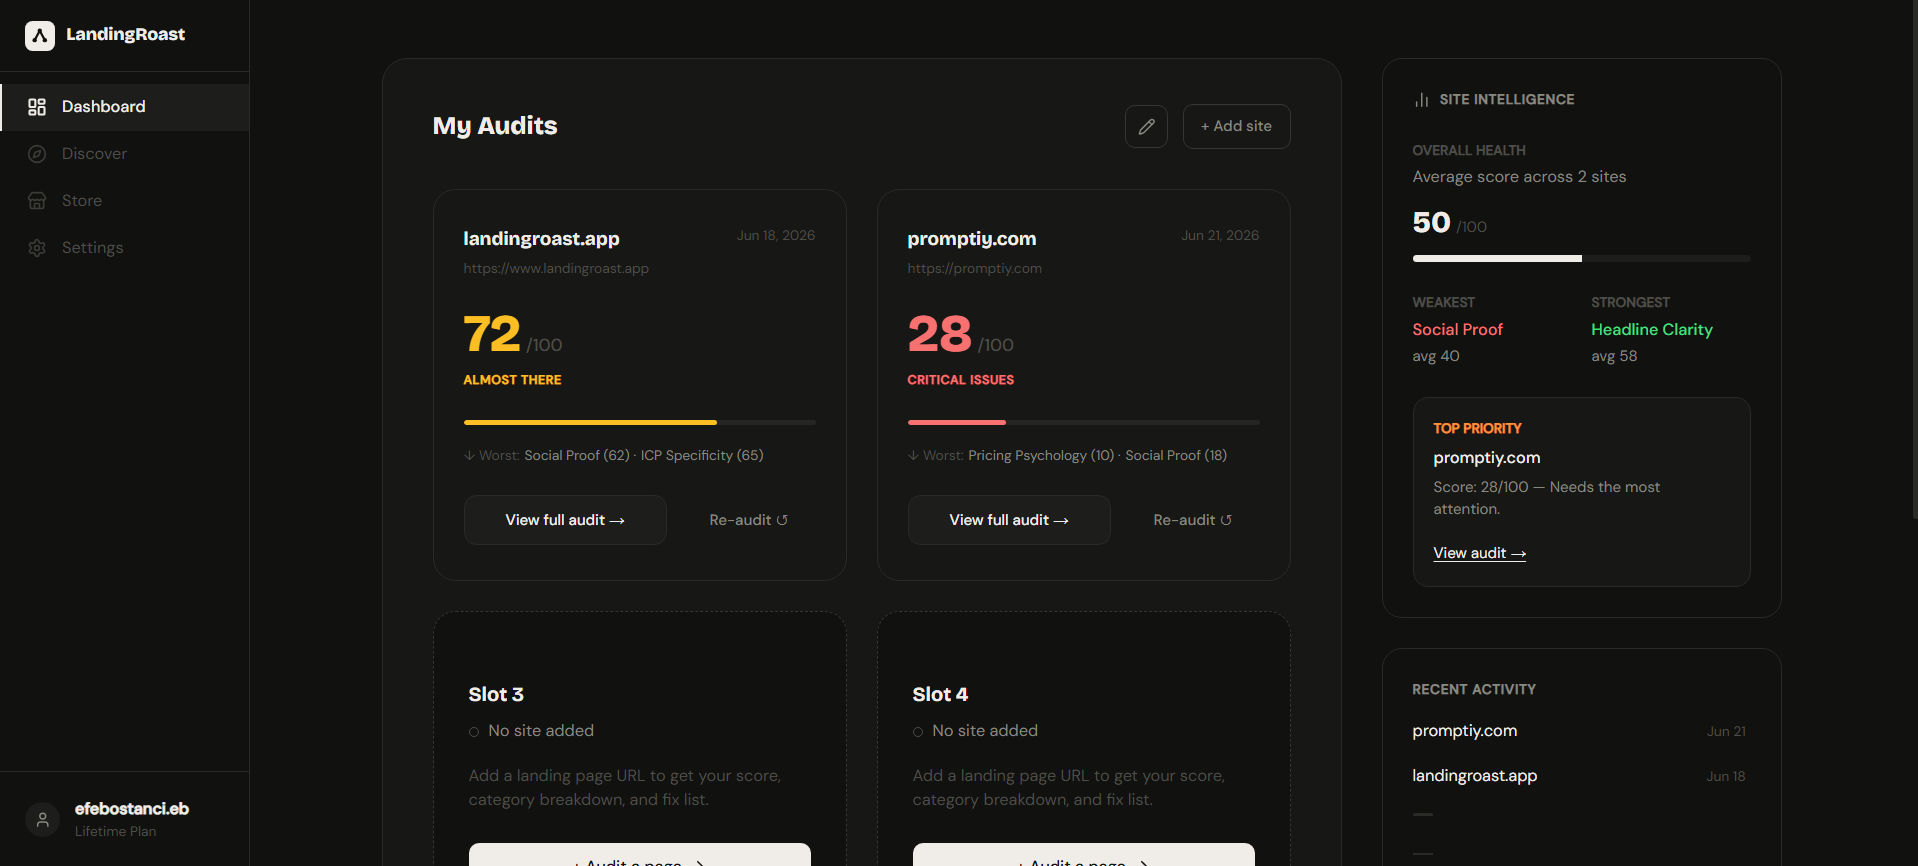Click https://promptiy.com URL text
The image size is (1918, 866).
coord(974,269)
